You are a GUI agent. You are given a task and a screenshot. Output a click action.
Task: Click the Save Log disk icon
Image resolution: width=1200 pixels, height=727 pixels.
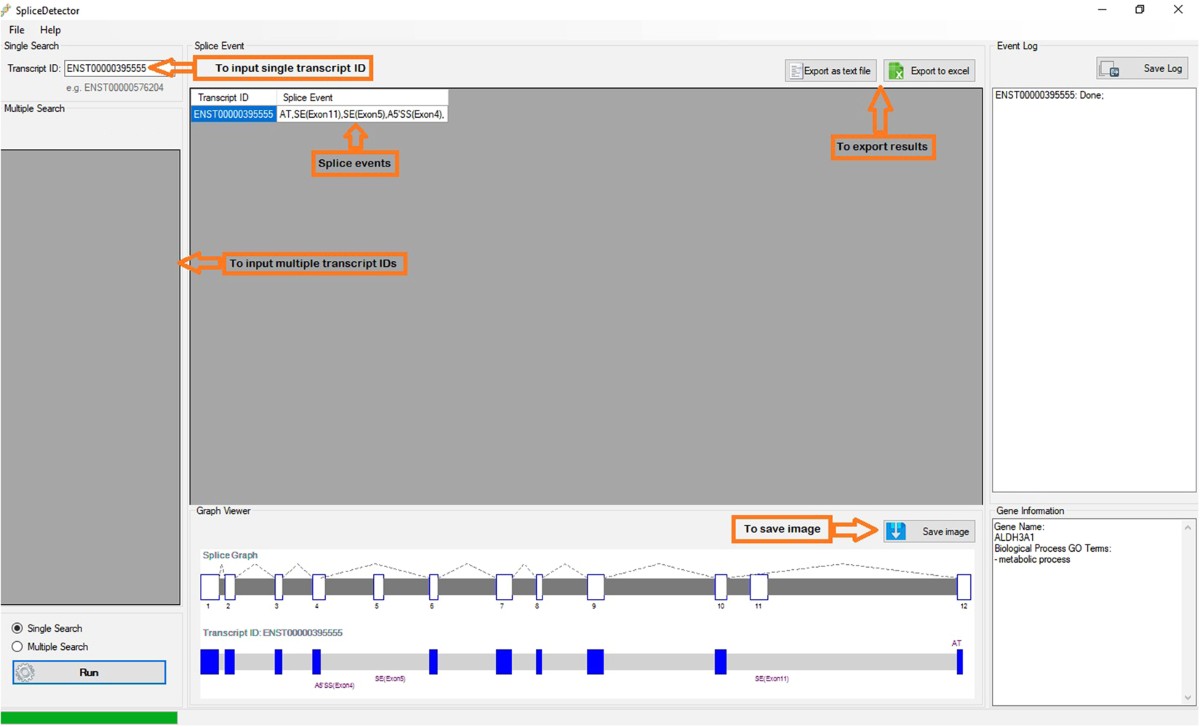(1110, 69)
